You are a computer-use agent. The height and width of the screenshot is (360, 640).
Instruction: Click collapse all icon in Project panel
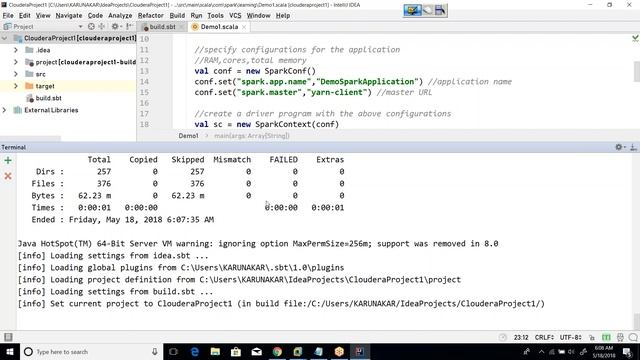pyautogui.click(x=101, y=27)
